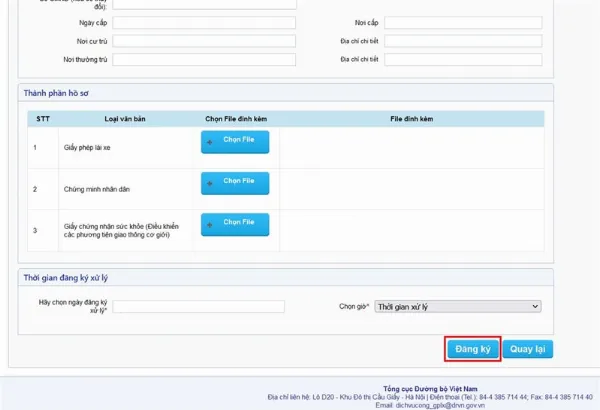Click the File đính kèm column header

click(x=411, y=119)
